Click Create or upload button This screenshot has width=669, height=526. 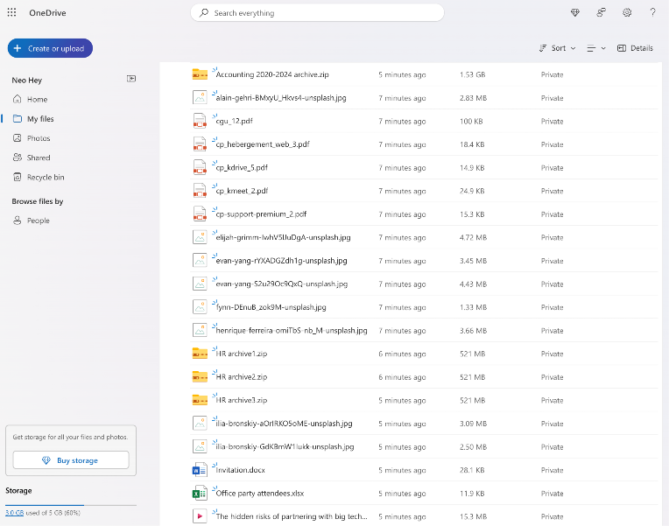[50, 48]
